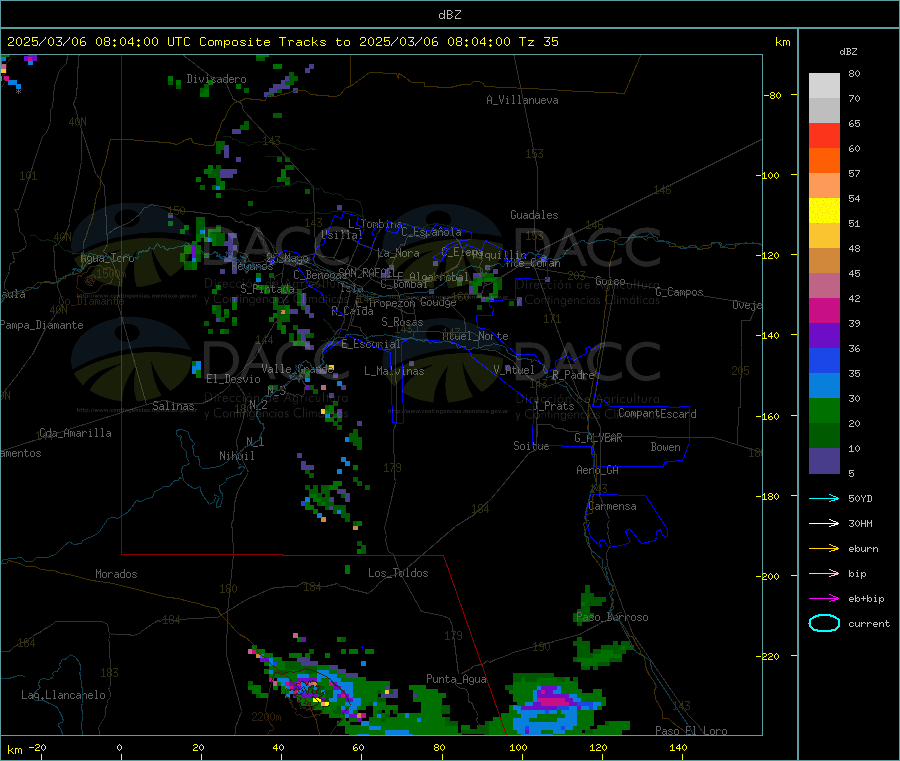
Task: Select the red 60 dBZ color swatch
Action: pyautogui.click(x=824, y=135)
